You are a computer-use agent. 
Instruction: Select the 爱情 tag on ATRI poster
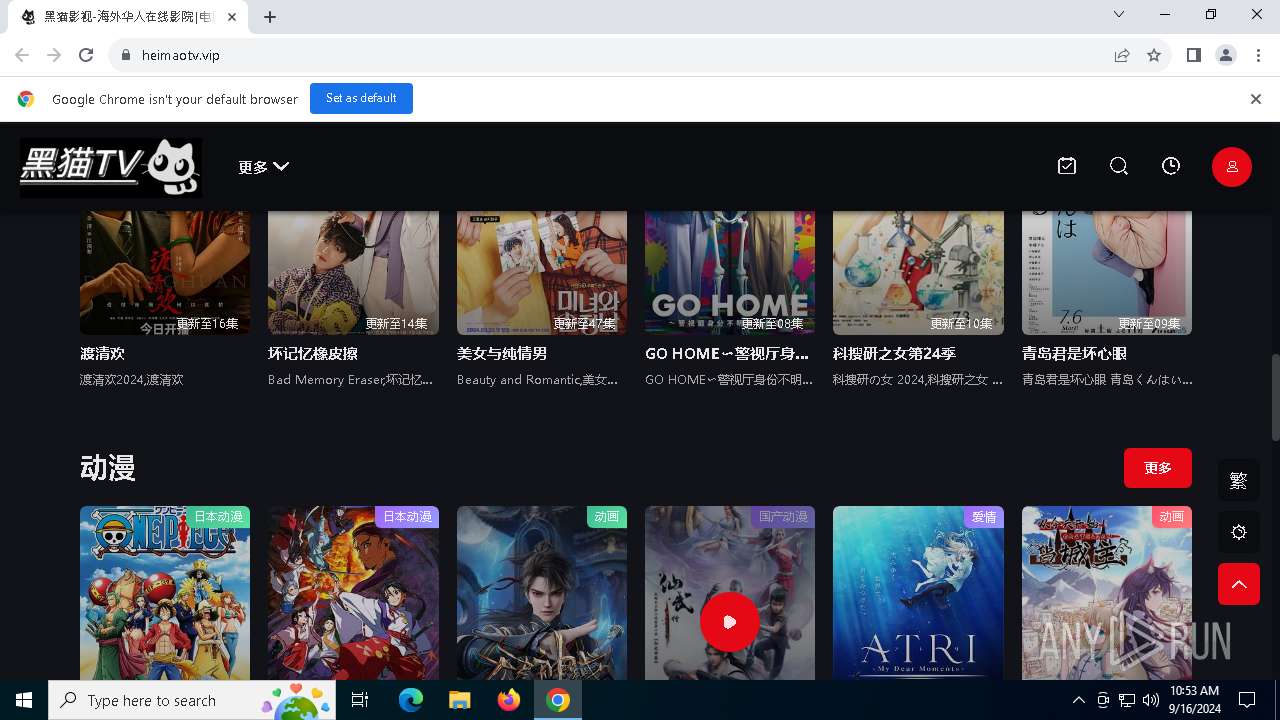[984, 517]
